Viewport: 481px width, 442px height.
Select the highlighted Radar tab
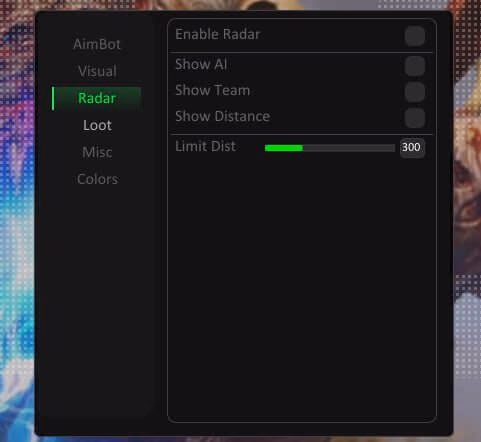click(97, 98)
